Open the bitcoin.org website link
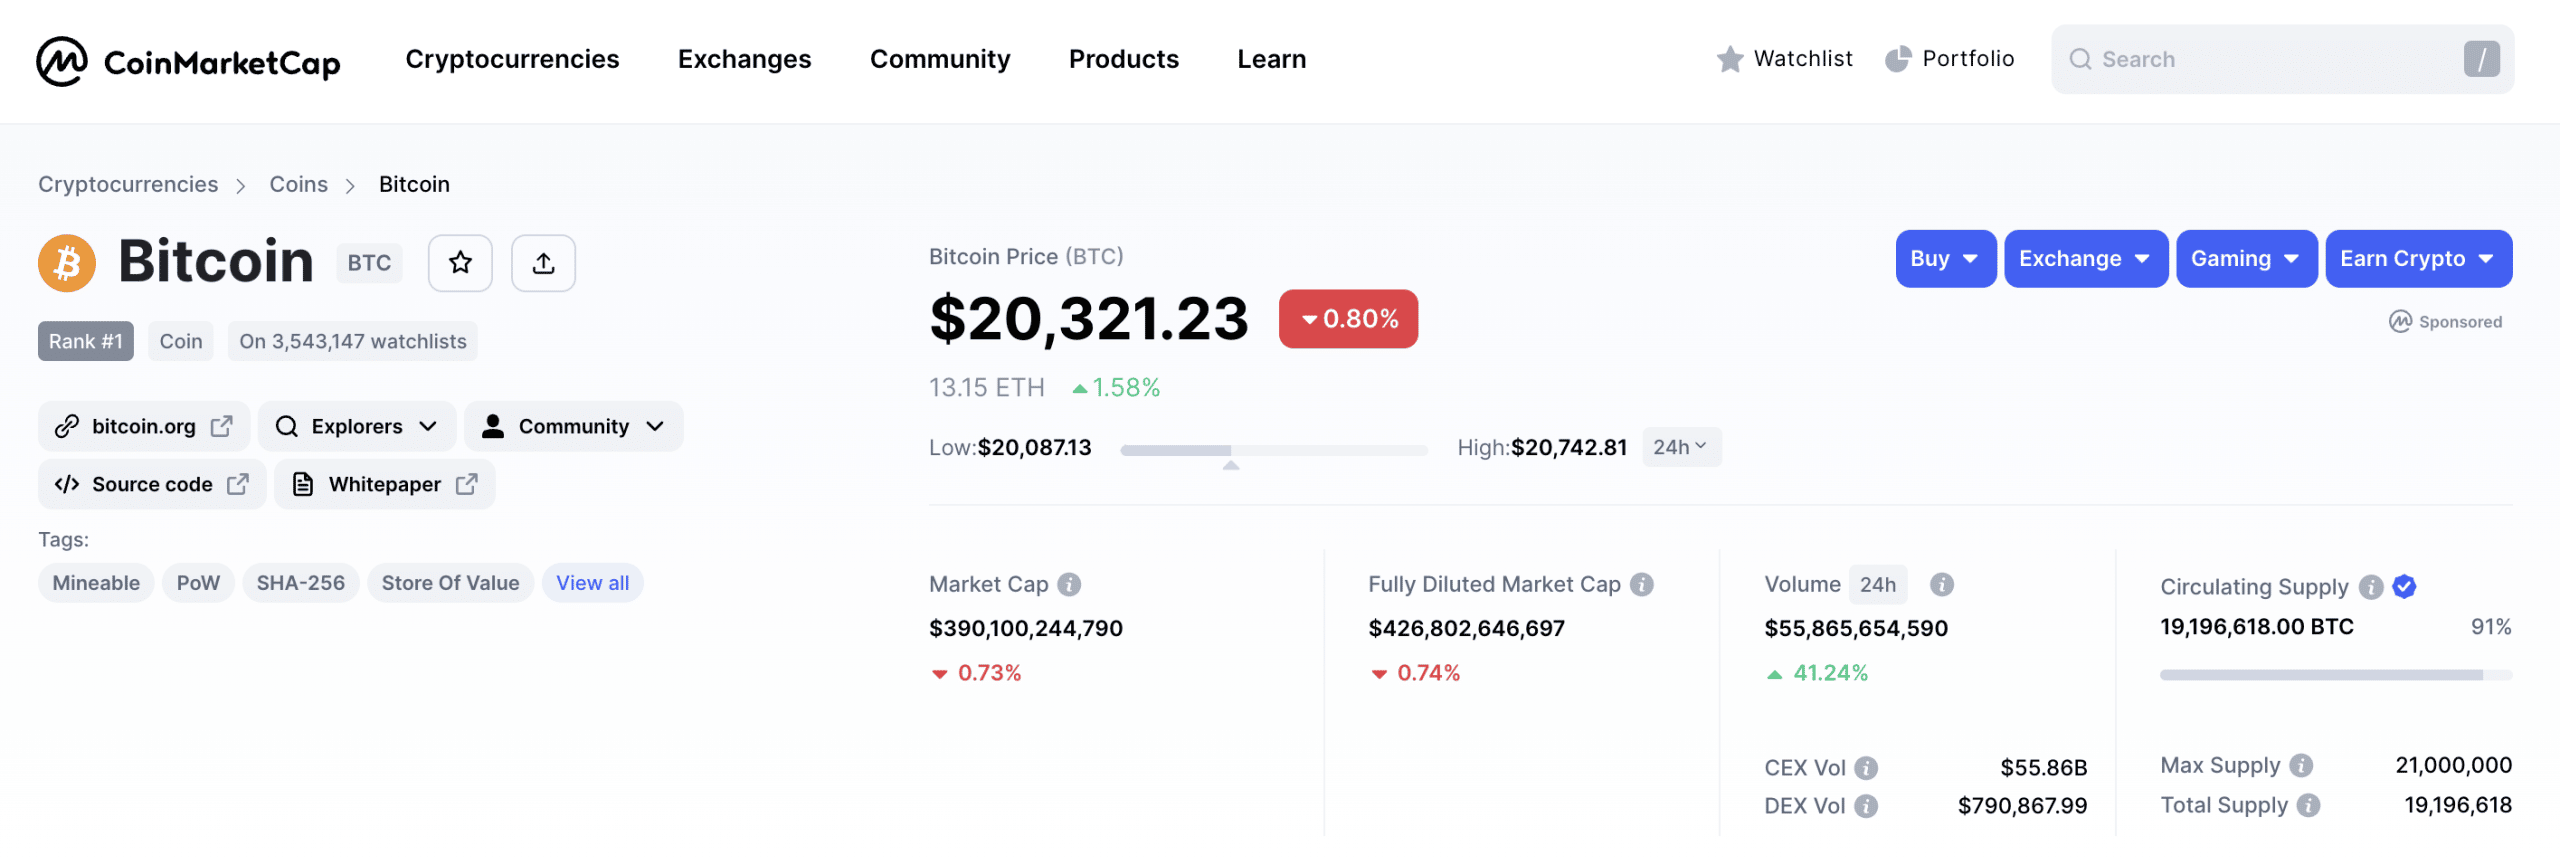 point(144,426)
